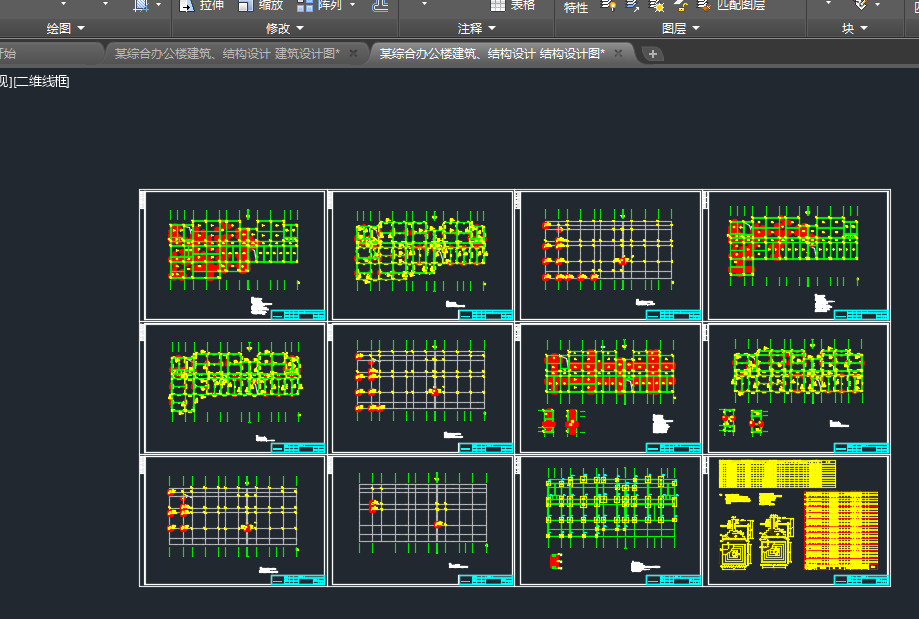Open the Array tool dropdown arrow

click(352, 5)
